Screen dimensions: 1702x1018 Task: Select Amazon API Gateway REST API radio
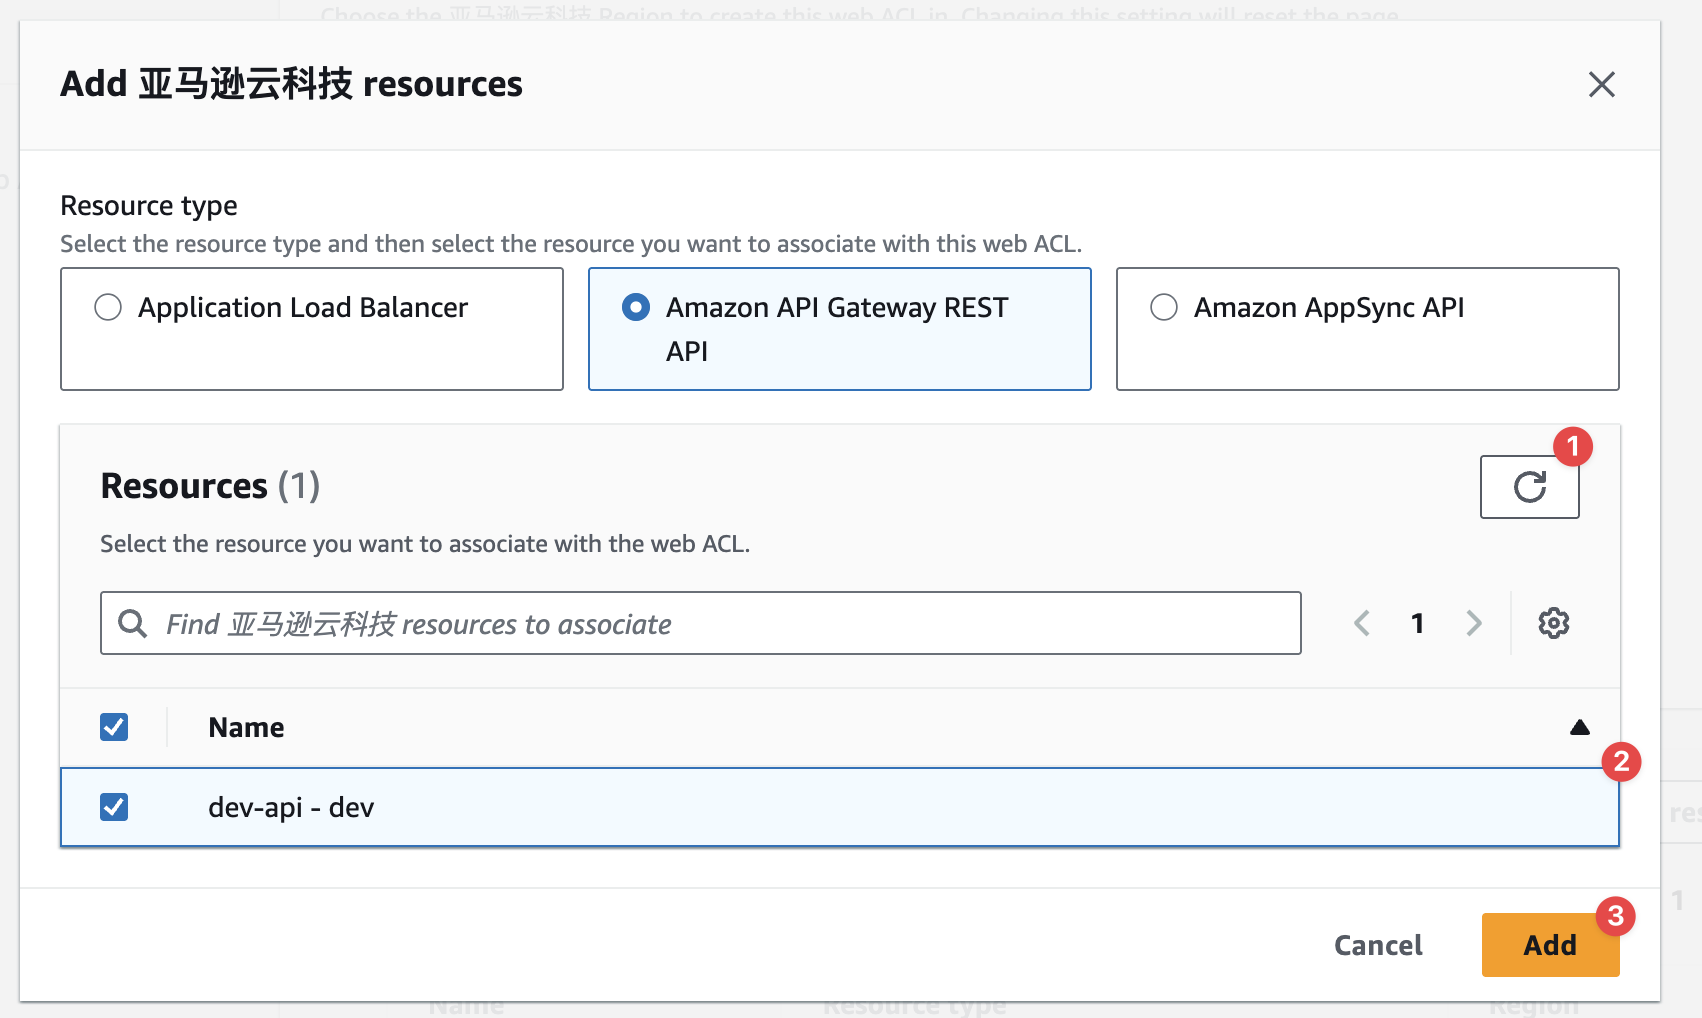point(636,307)
